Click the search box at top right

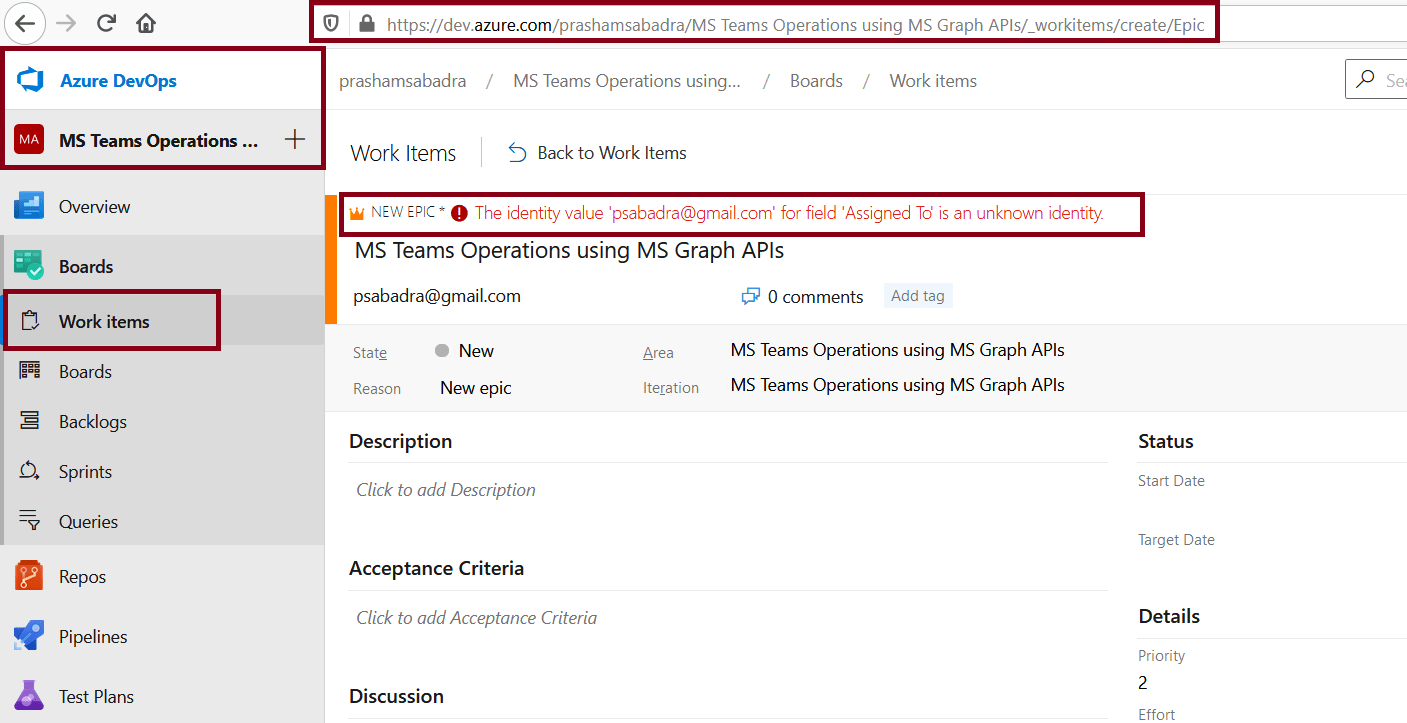pos(1376,80)
